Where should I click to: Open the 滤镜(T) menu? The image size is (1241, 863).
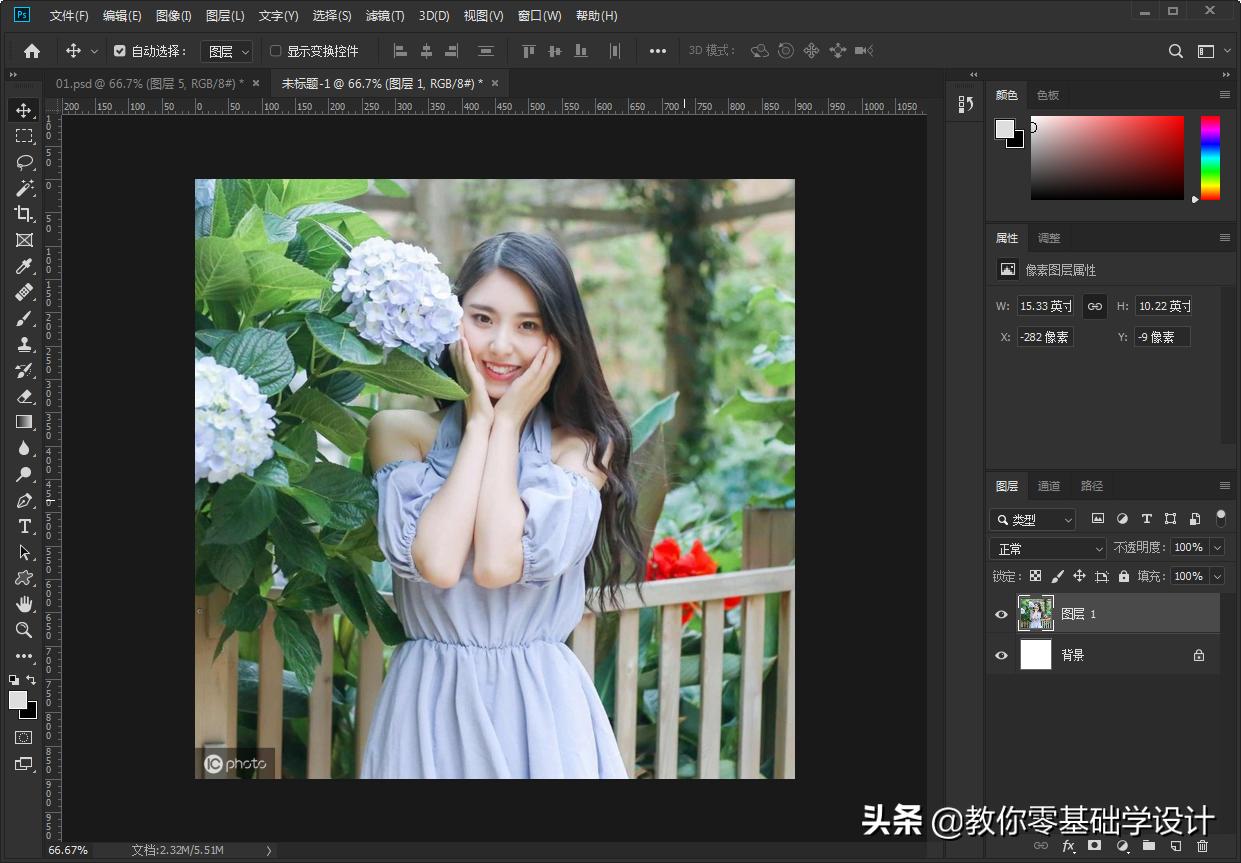385,16
